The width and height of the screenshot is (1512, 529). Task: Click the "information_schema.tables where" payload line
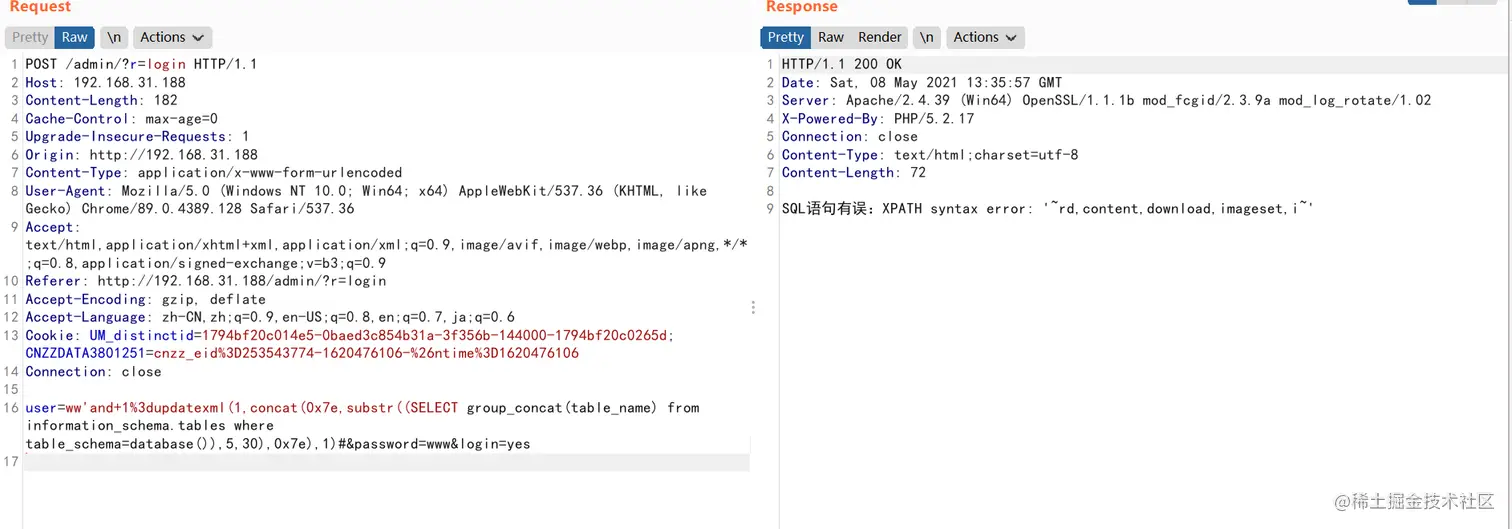[x=149, y=425]
